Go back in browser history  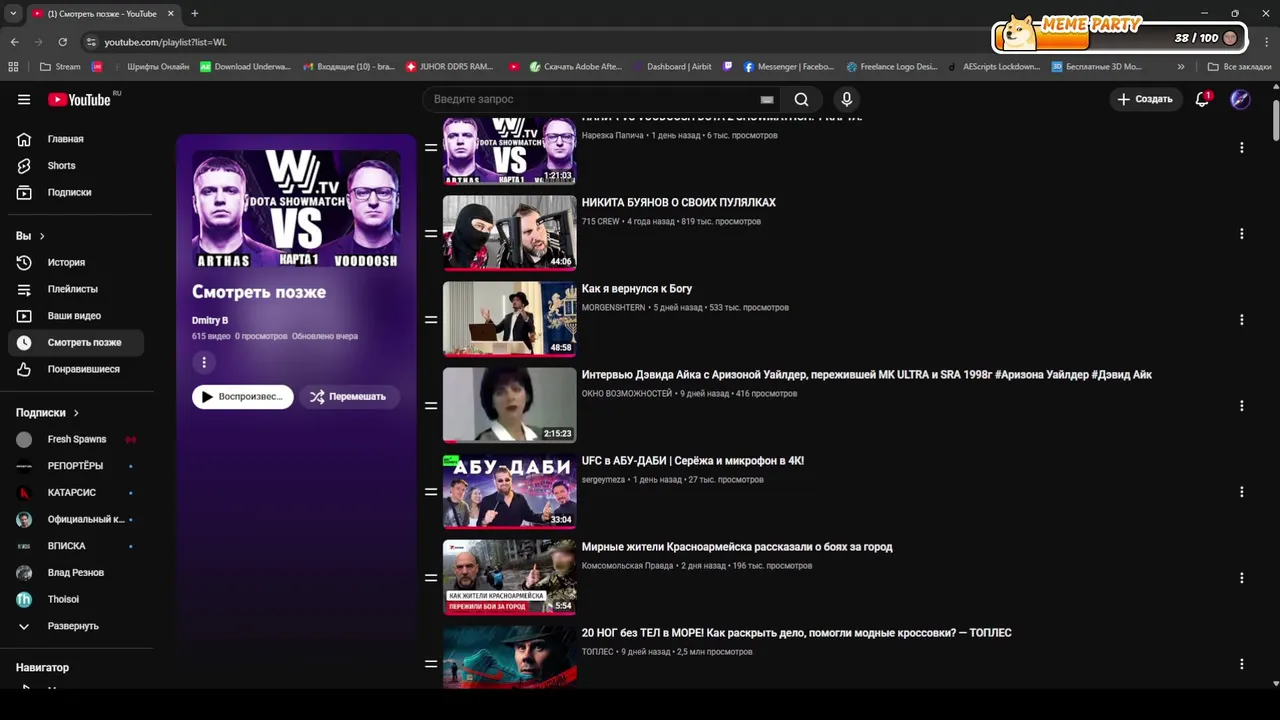tap(14, 42)
